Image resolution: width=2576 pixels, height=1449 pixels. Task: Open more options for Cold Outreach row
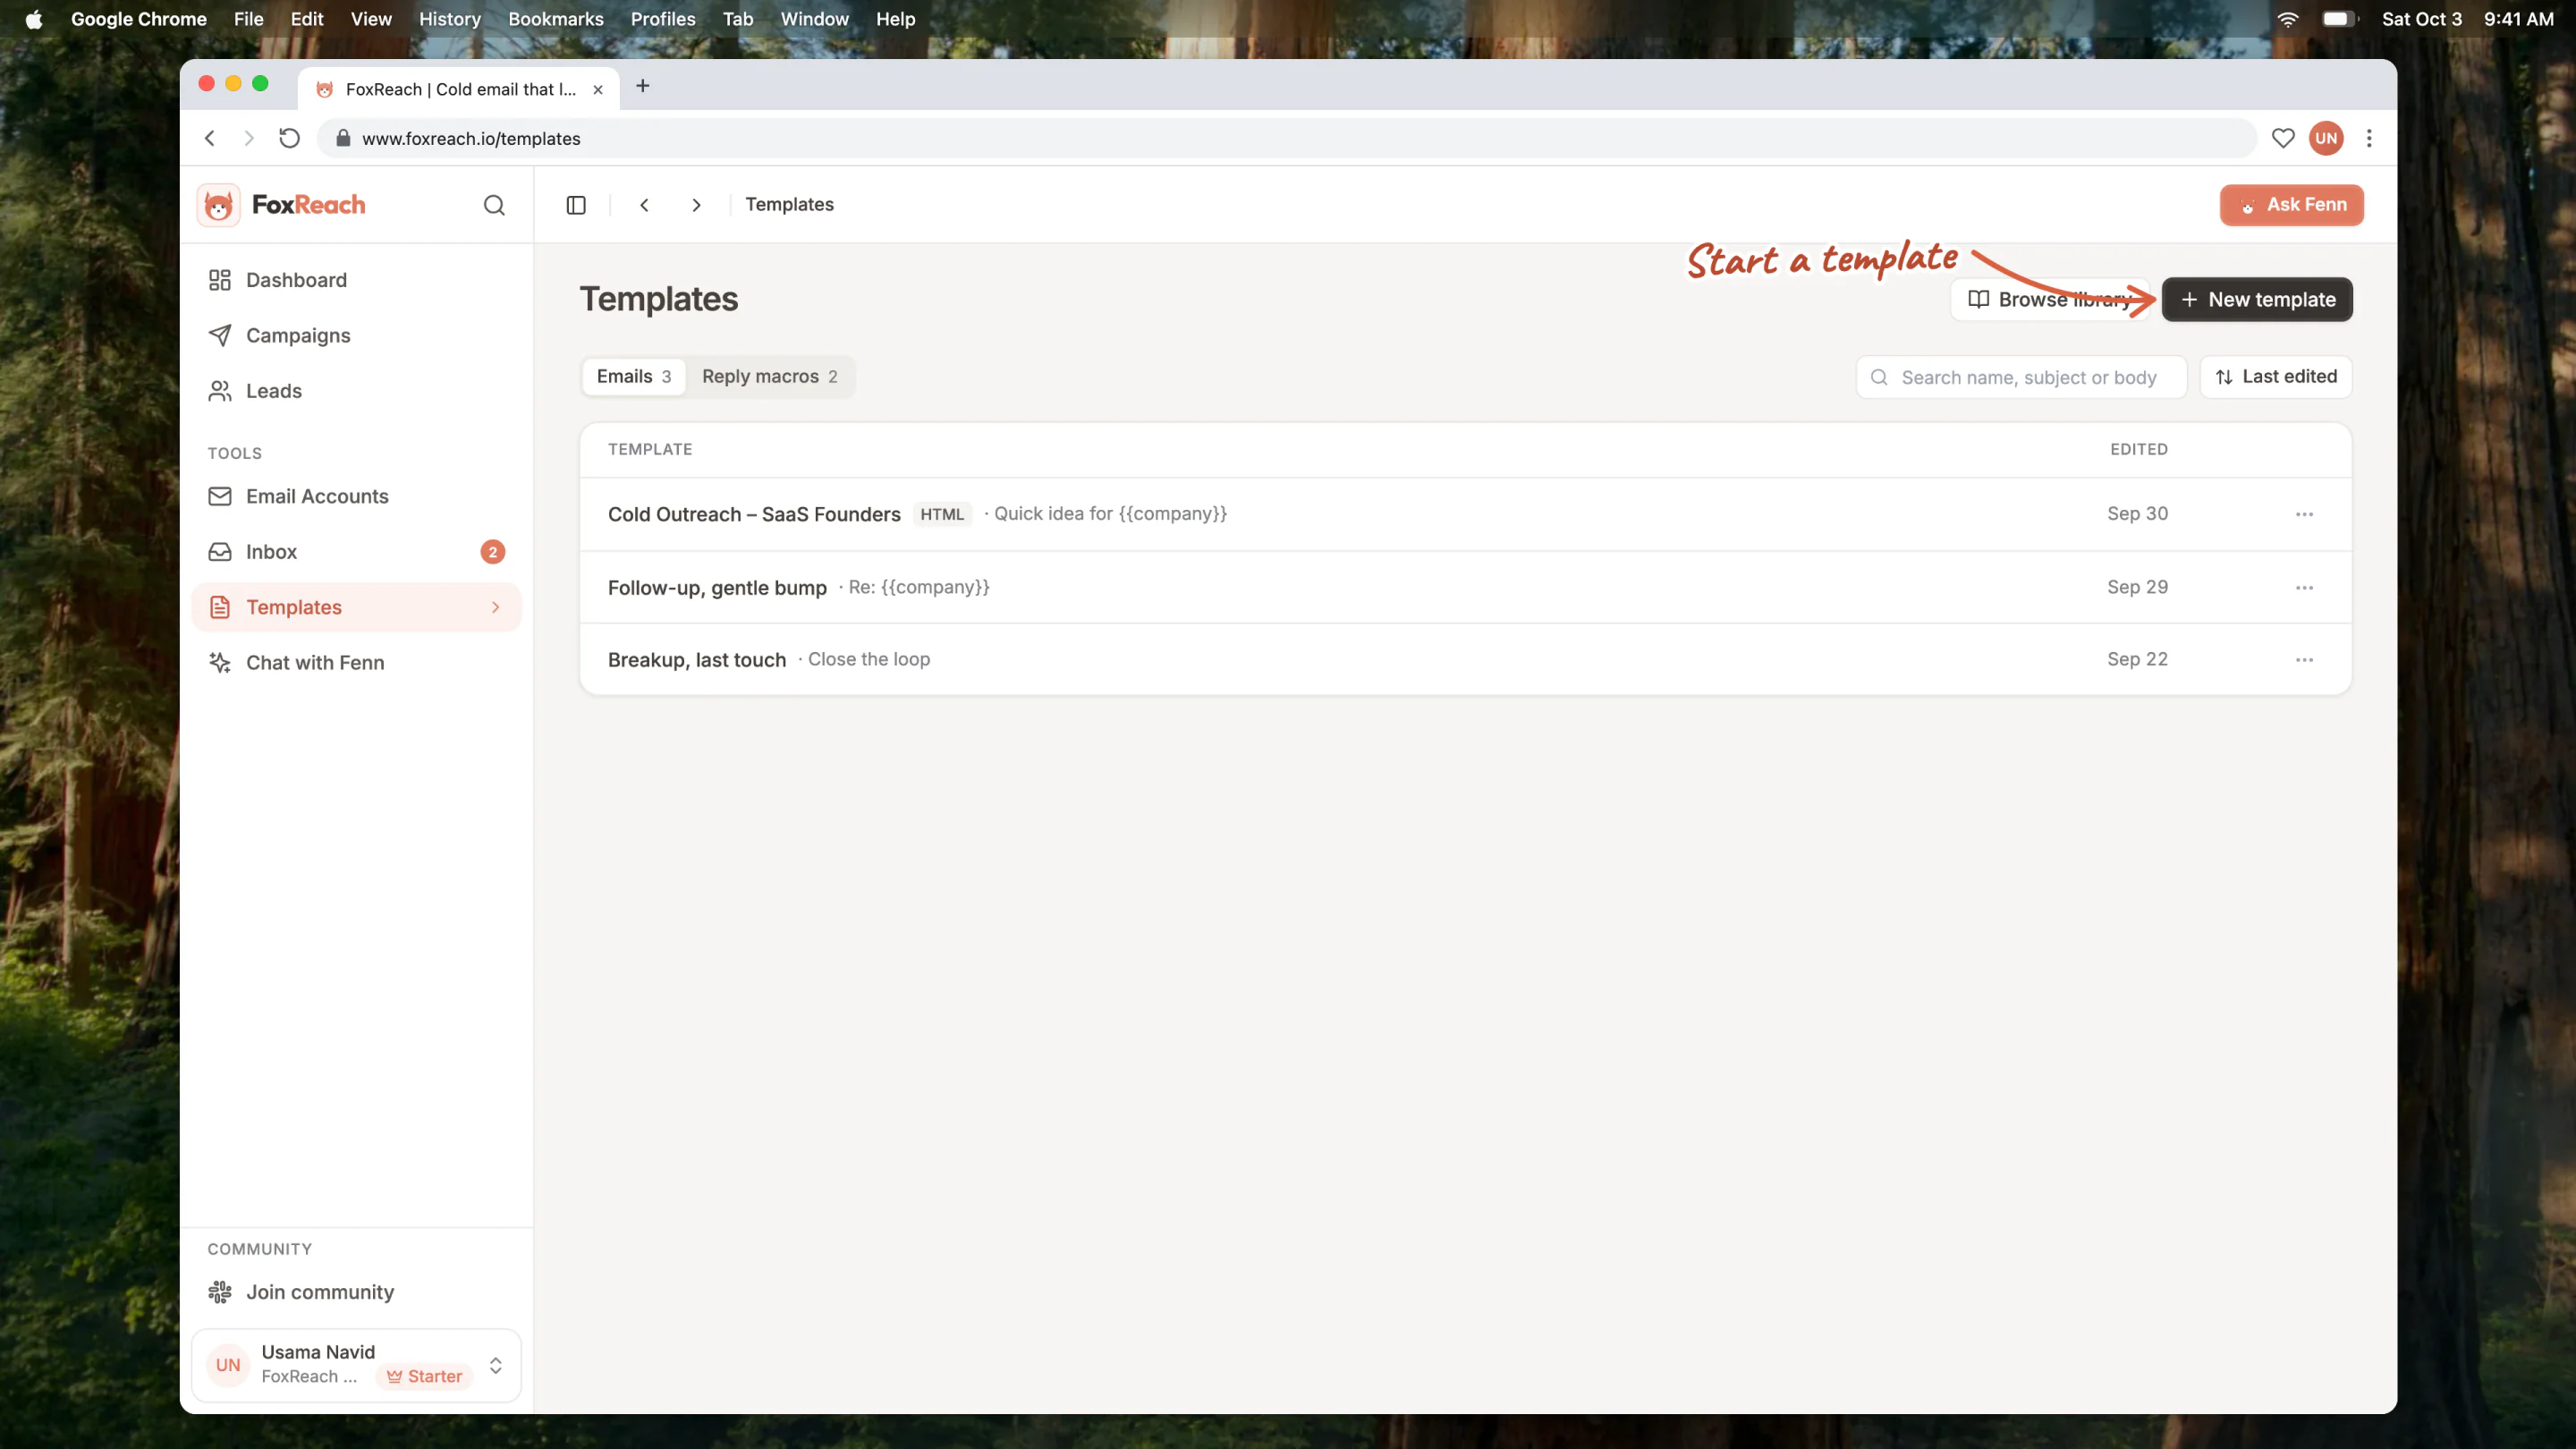point(2304,514)
